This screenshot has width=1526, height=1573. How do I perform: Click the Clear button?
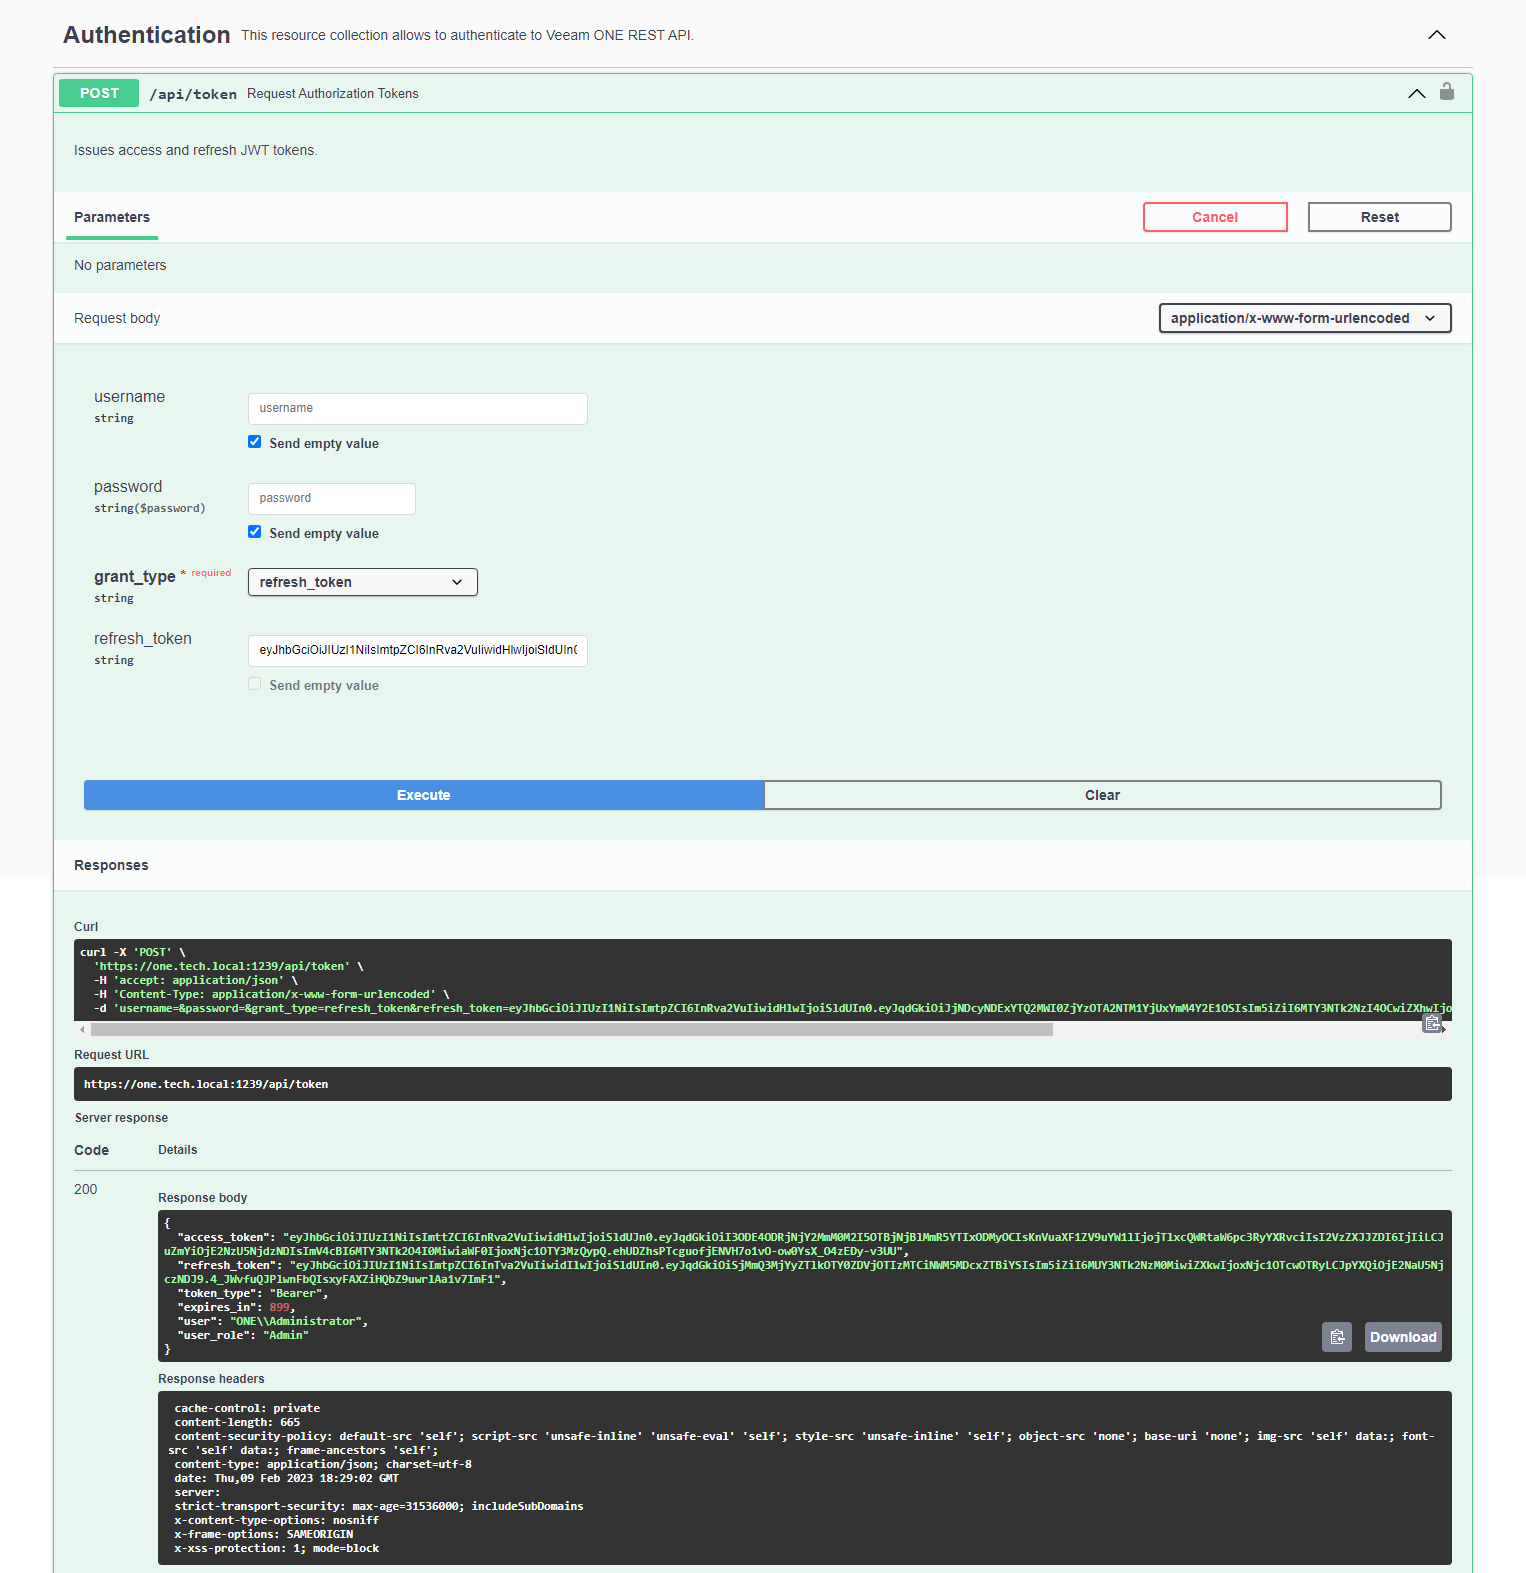click(x=1102, y=795)
